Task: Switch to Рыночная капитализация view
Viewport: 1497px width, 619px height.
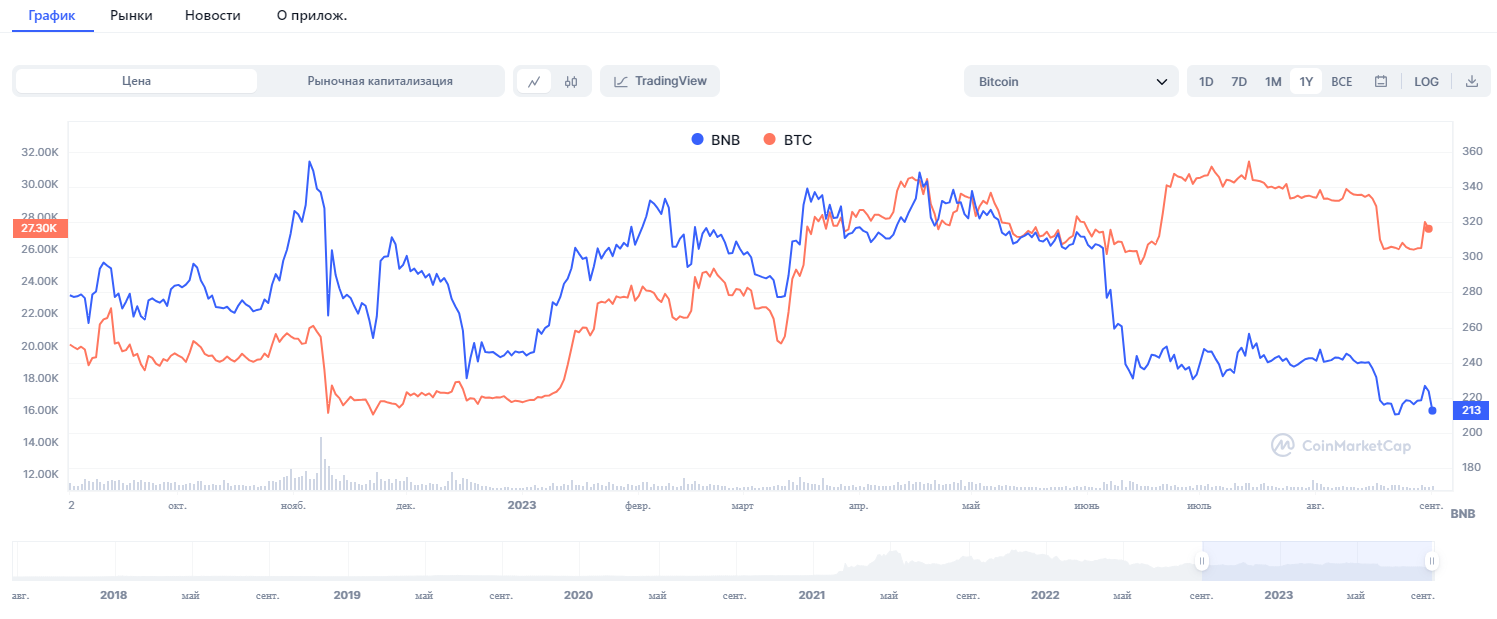Action: pos(380,81)
